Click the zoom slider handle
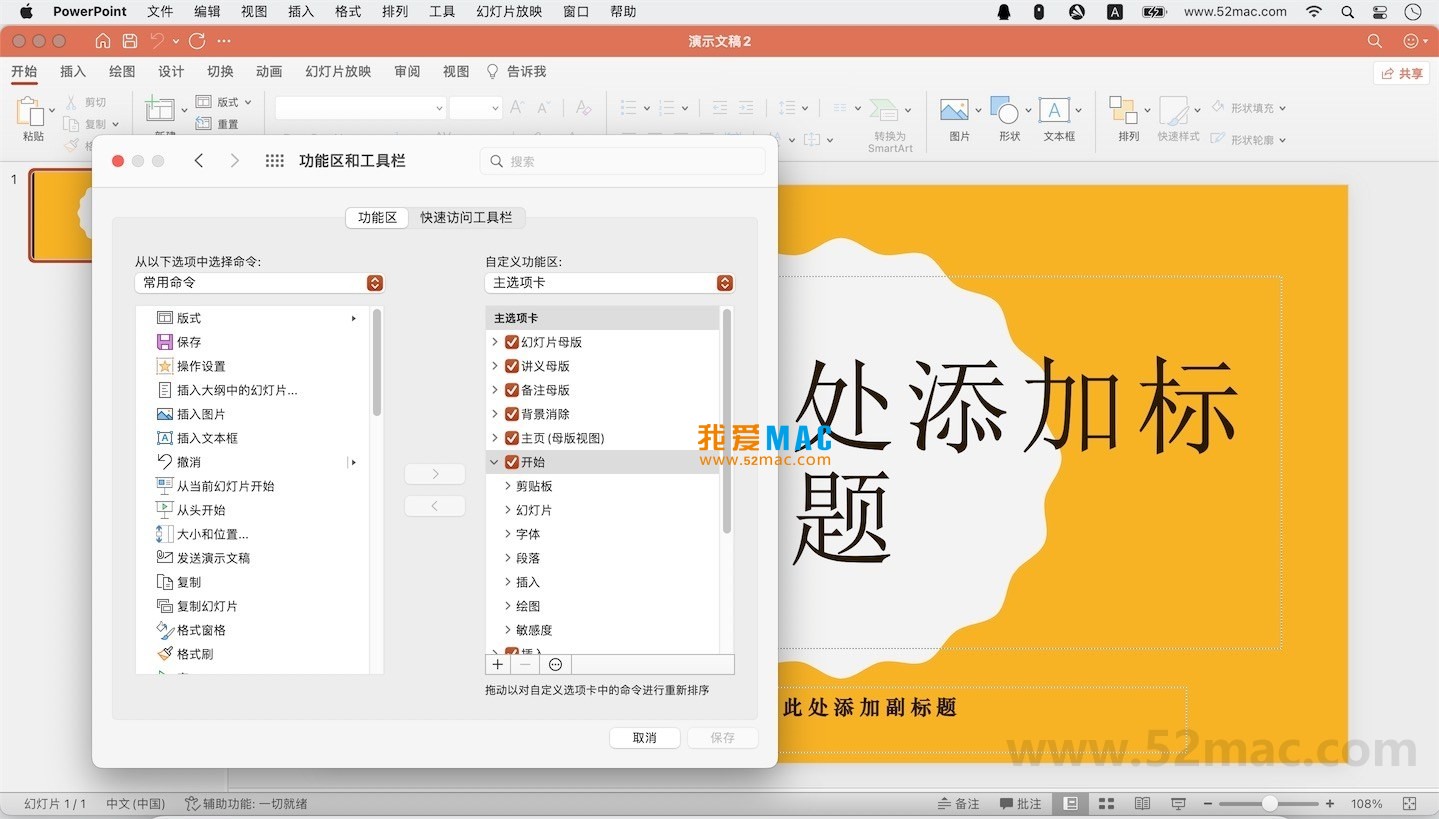The width and height of the screenshot is (1439, 819). click(1270, 803)
